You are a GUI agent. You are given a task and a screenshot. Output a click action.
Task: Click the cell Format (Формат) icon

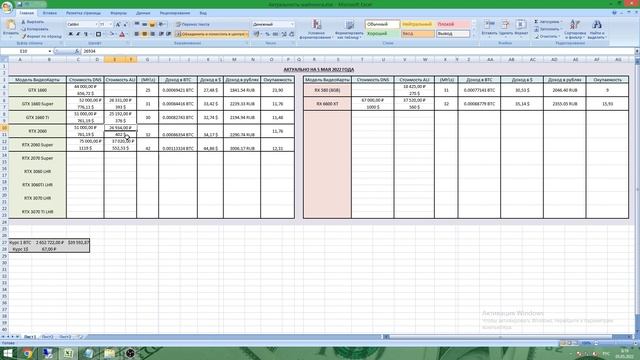[x=521, y=24]
